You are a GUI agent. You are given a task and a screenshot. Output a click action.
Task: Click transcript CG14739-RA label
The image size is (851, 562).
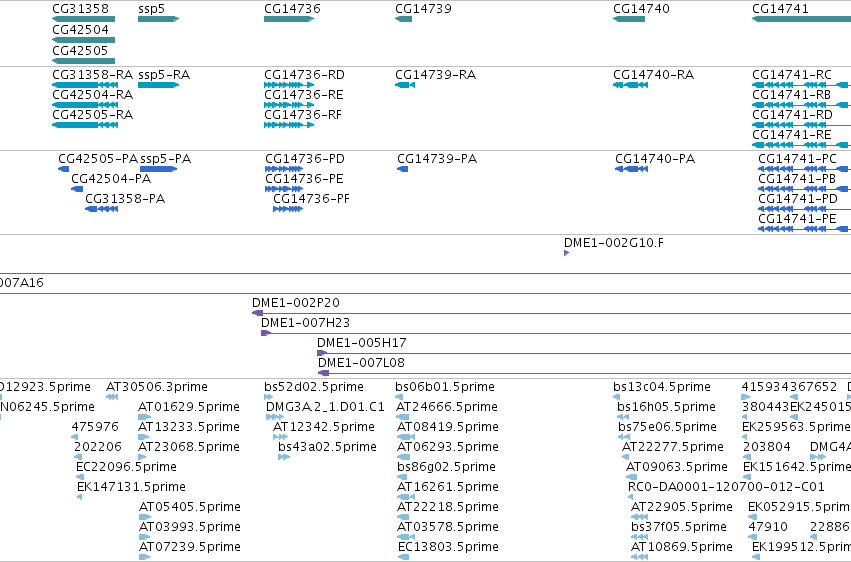(x=435, y=75)
